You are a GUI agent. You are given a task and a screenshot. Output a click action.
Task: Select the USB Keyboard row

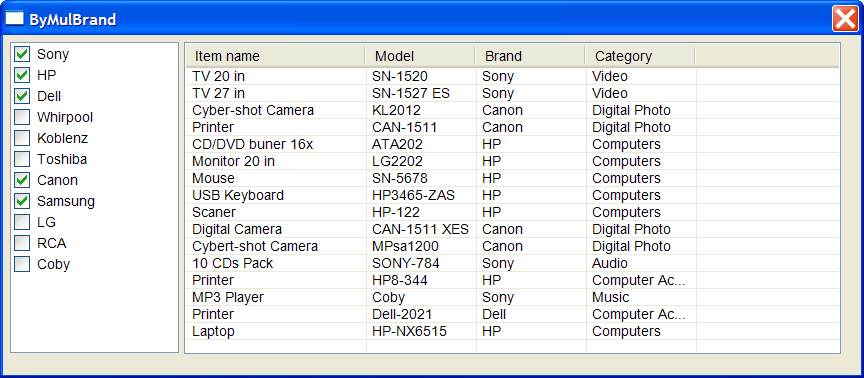(512, 196)
